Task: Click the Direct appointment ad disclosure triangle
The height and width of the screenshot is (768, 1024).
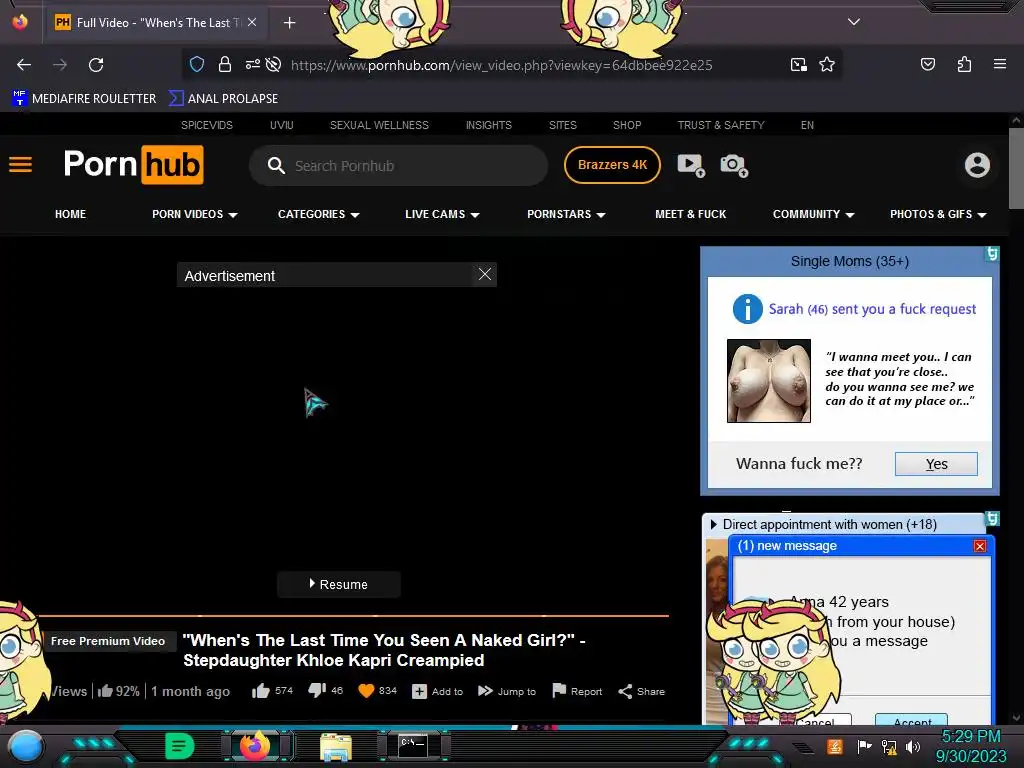Action: coord(713,524)
